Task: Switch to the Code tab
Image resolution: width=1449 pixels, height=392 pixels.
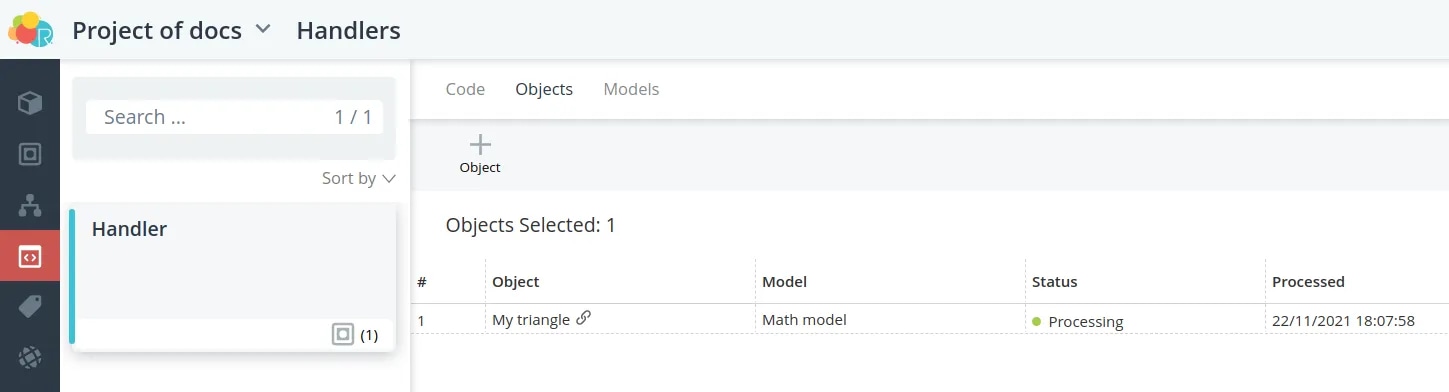Action: coord(465,89)
